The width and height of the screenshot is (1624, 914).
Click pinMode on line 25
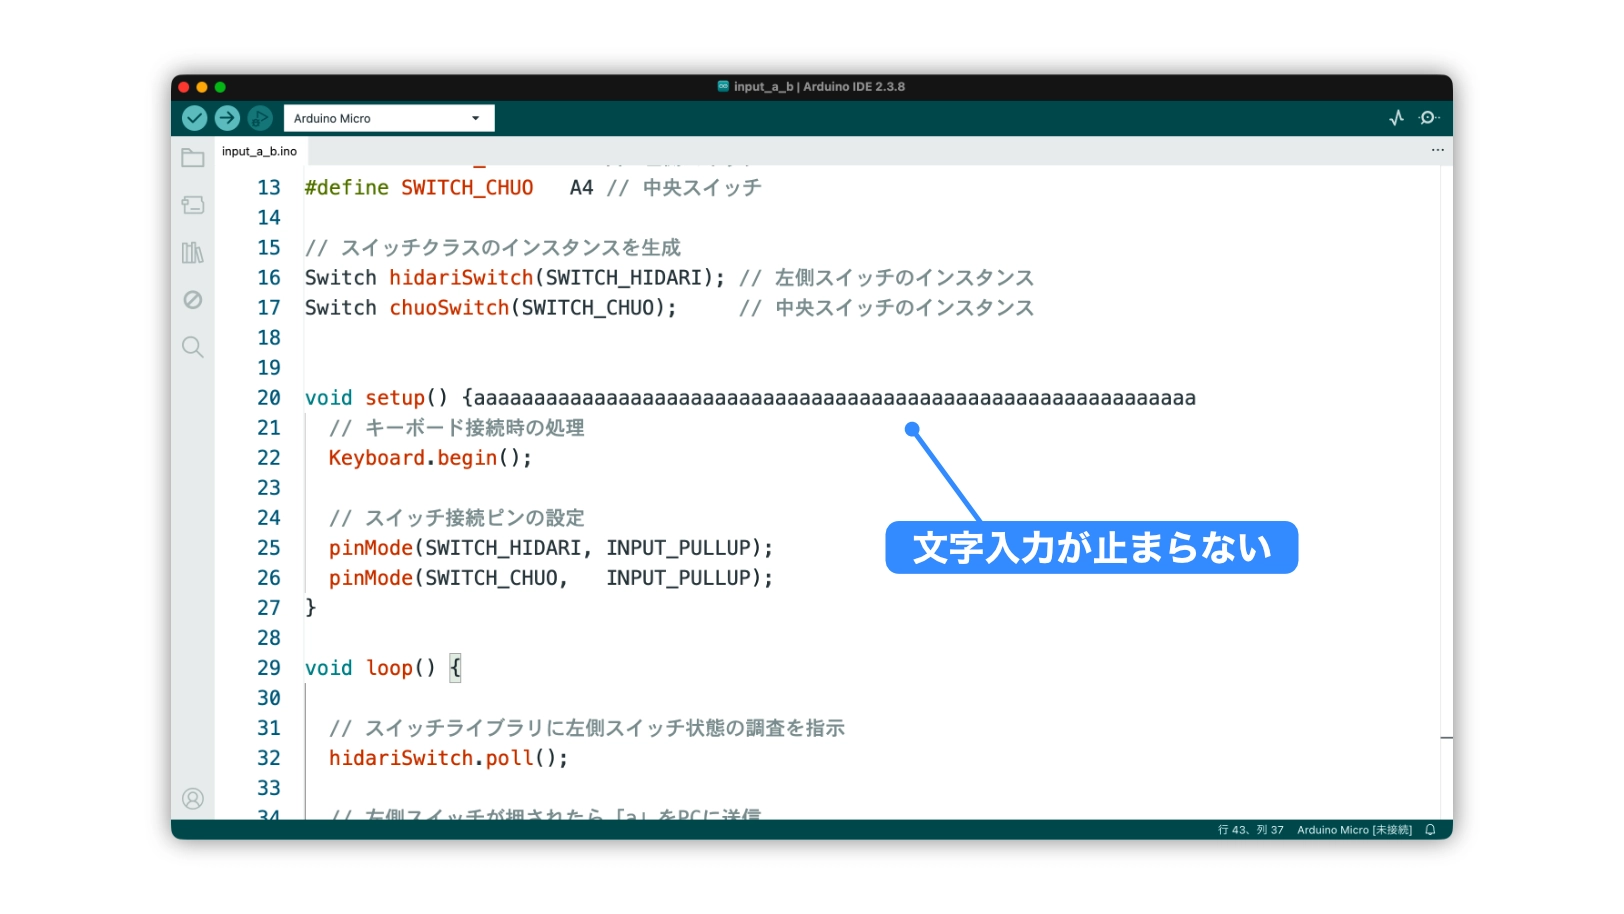coord(371,548)
